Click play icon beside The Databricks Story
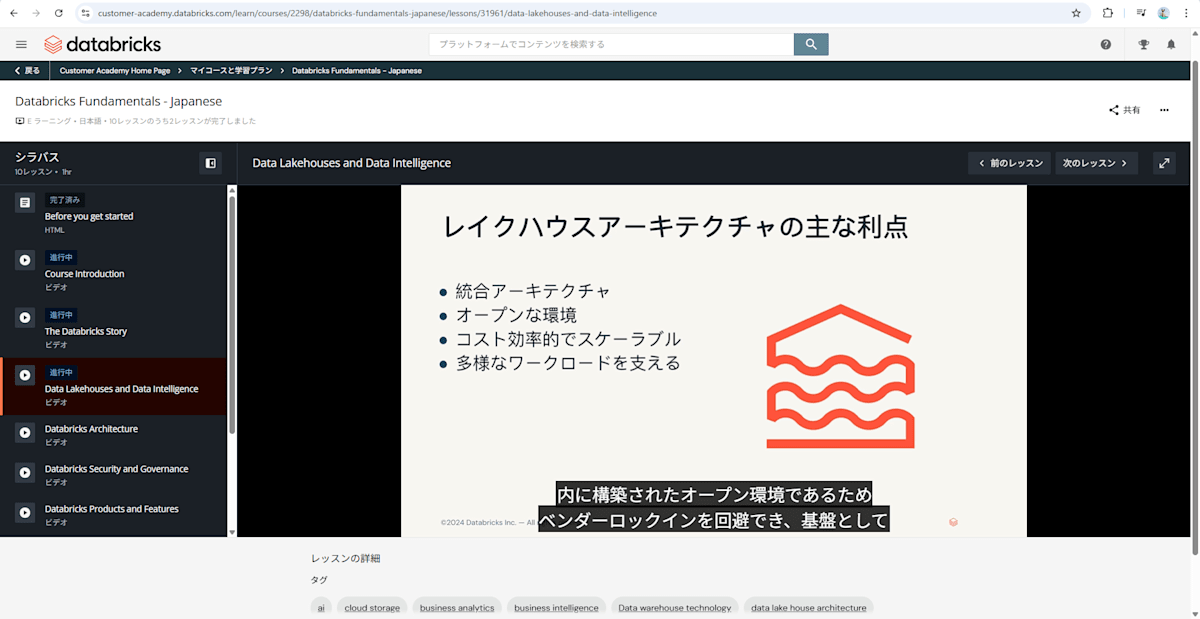Screen dimensions: 1200x619 pyautogui.click(x=25, y=317)
